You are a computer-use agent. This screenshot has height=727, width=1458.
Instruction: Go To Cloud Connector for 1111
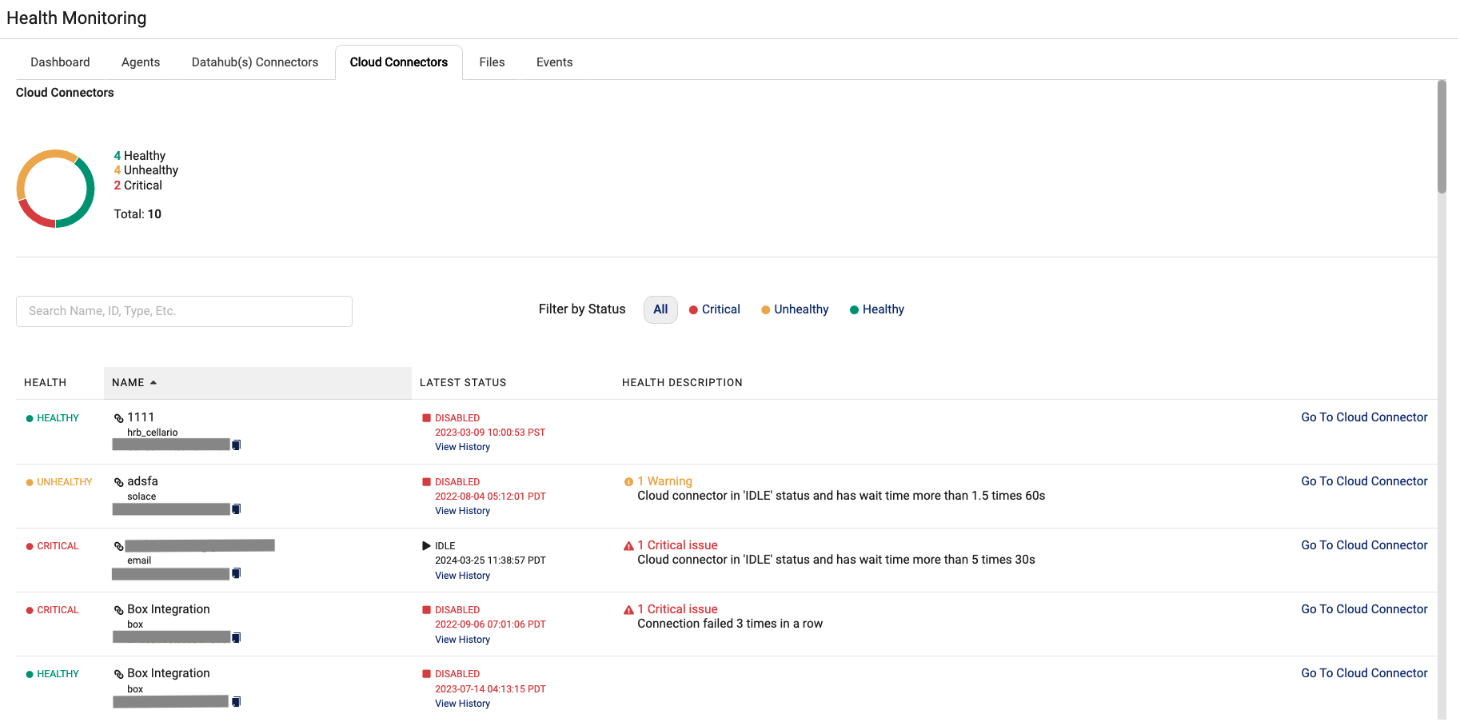tap(1364, 418)
